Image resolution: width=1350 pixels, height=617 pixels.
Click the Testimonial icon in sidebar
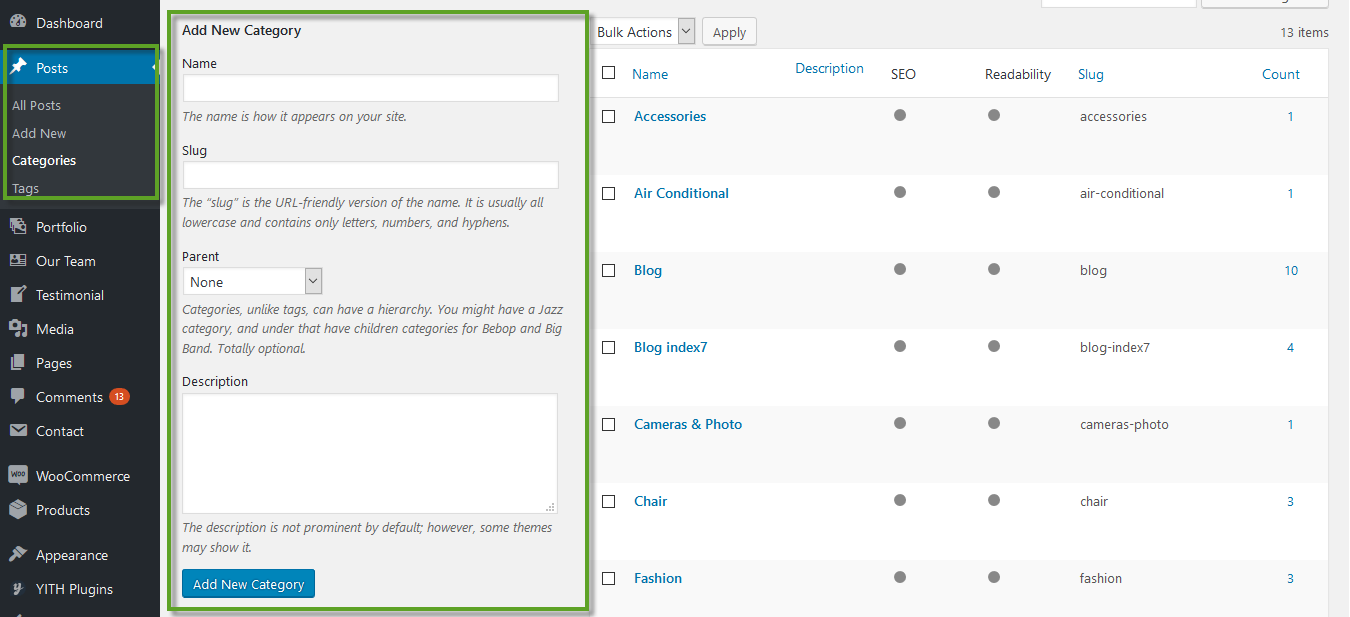click(18, 295)
